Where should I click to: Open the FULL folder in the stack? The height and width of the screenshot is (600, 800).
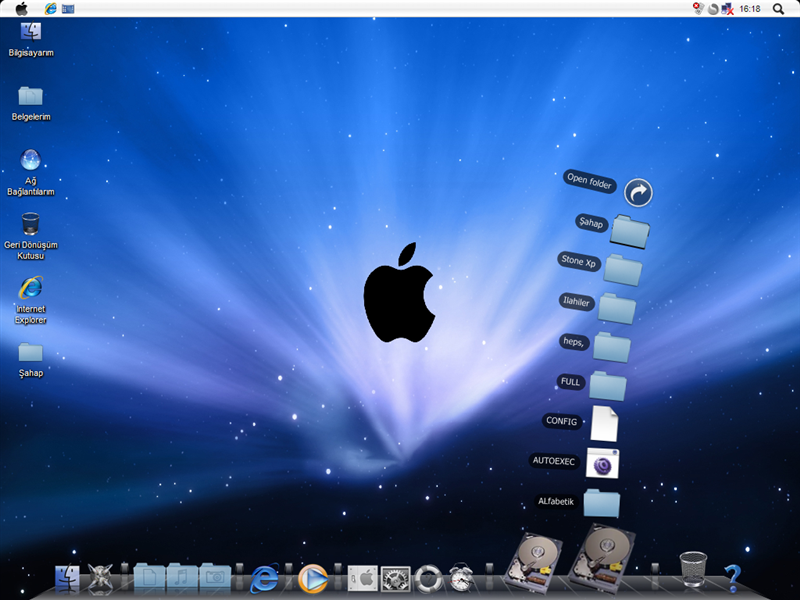pos(608,386)
